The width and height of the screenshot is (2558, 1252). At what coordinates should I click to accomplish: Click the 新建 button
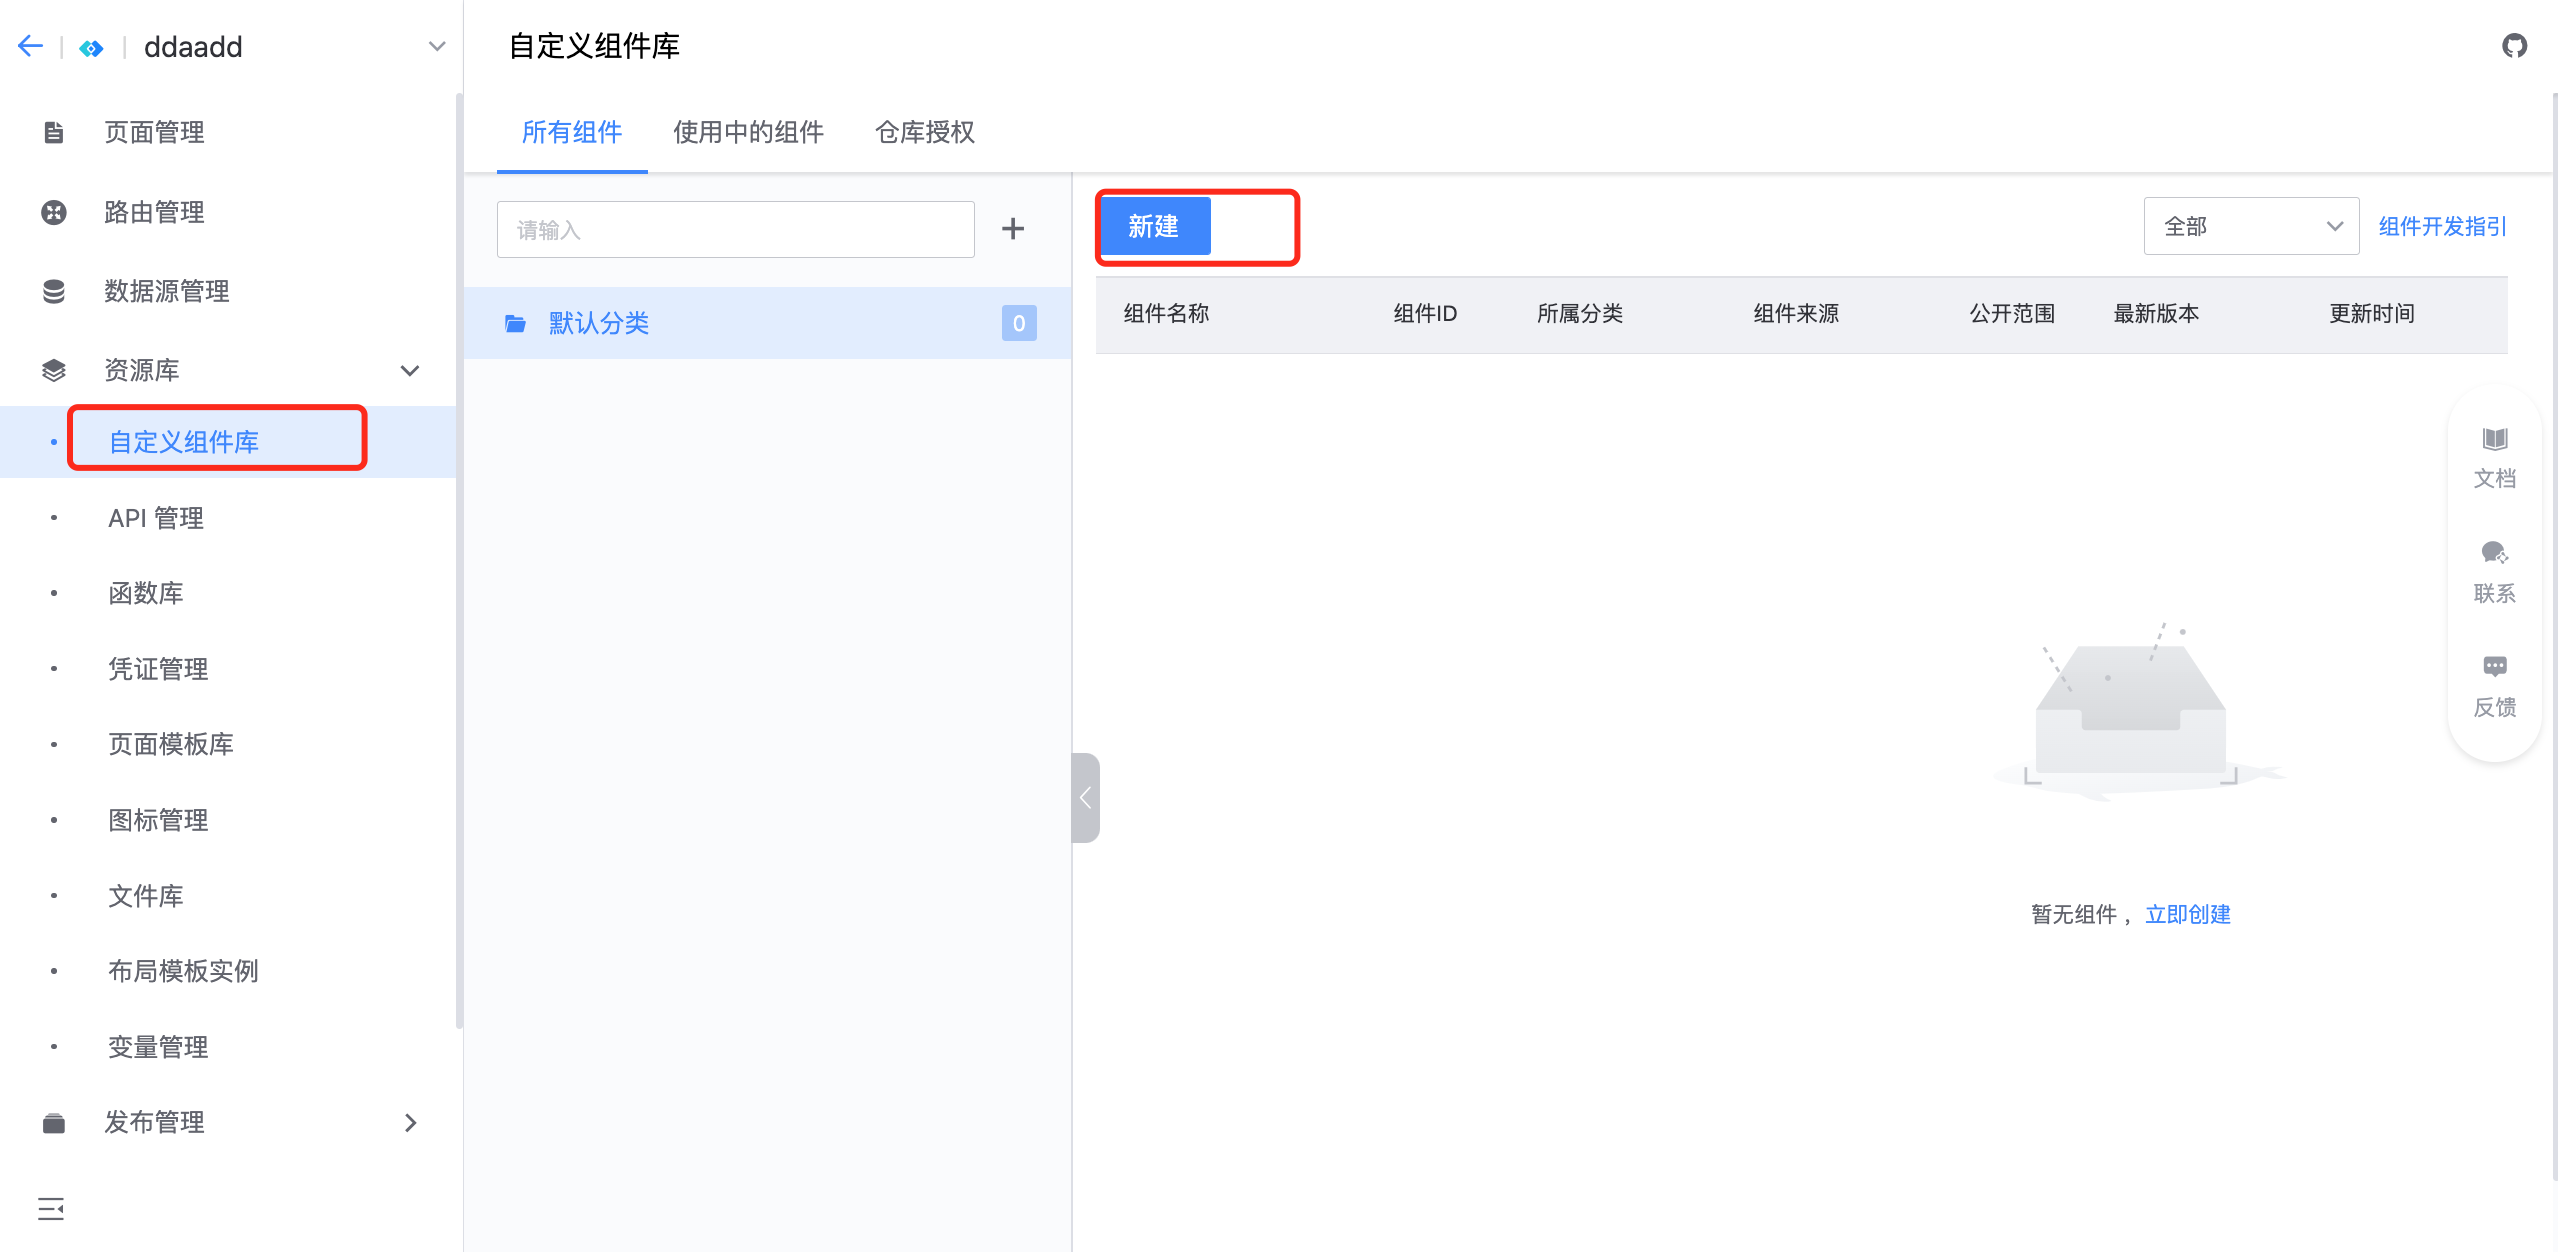point(1154,227)
